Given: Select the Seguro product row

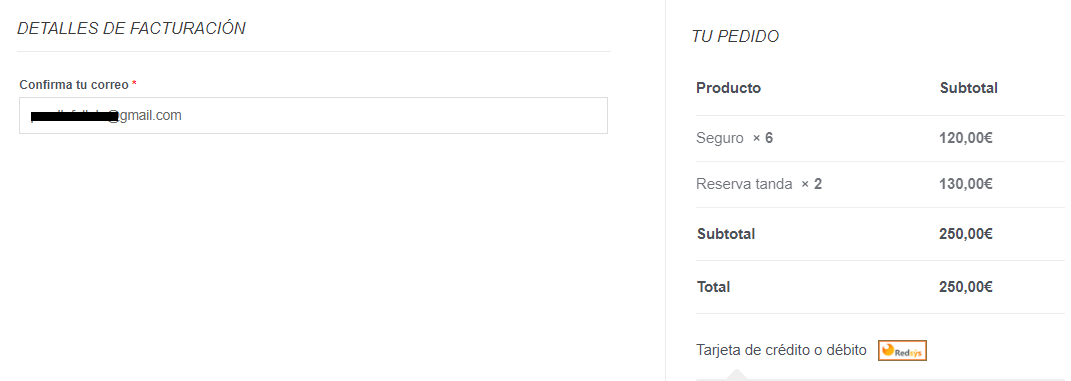Looking at the screenshot, I should 880,139.
